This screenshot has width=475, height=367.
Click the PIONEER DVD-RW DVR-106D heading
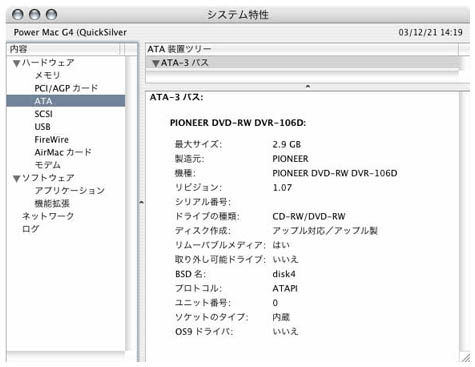[238, 123]
